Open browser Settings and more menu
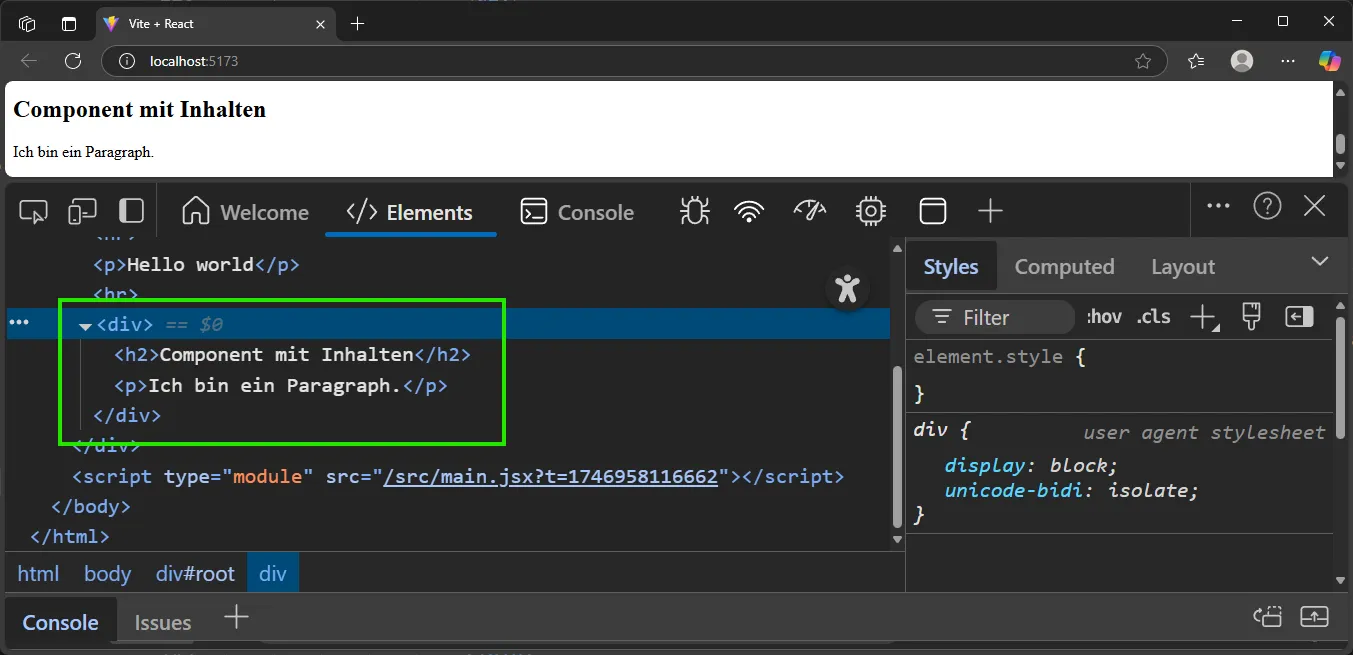The width and height of the screenshot is (1353, 655). (x=1288, y=61)
